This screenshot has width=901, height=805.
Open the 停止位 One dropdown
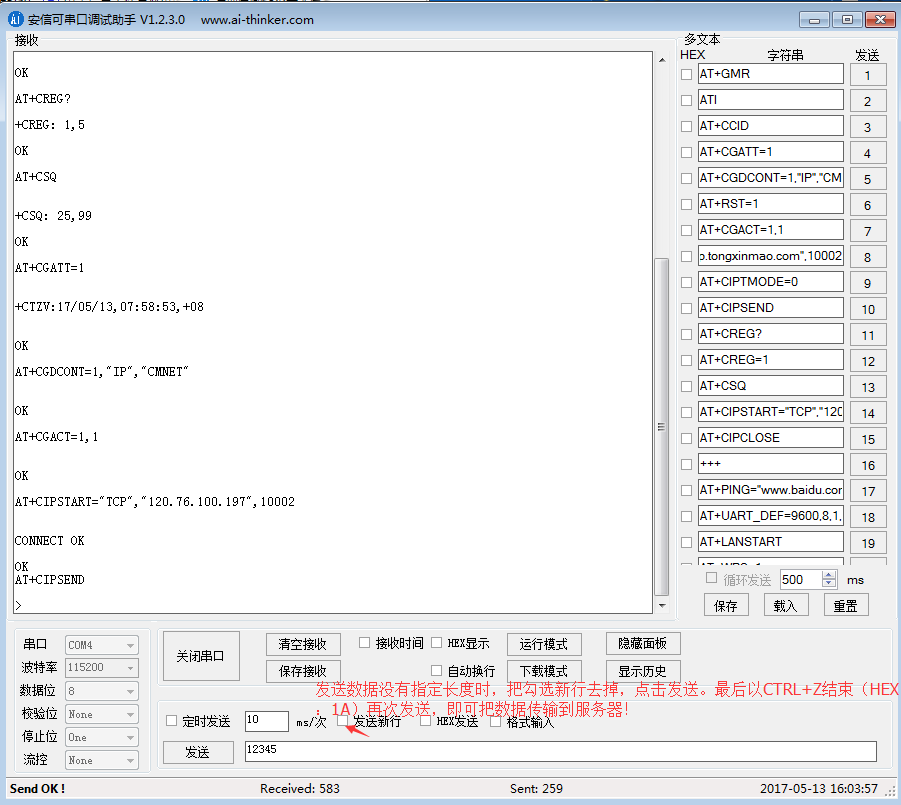pyautogui.click(x=102, y=737)
